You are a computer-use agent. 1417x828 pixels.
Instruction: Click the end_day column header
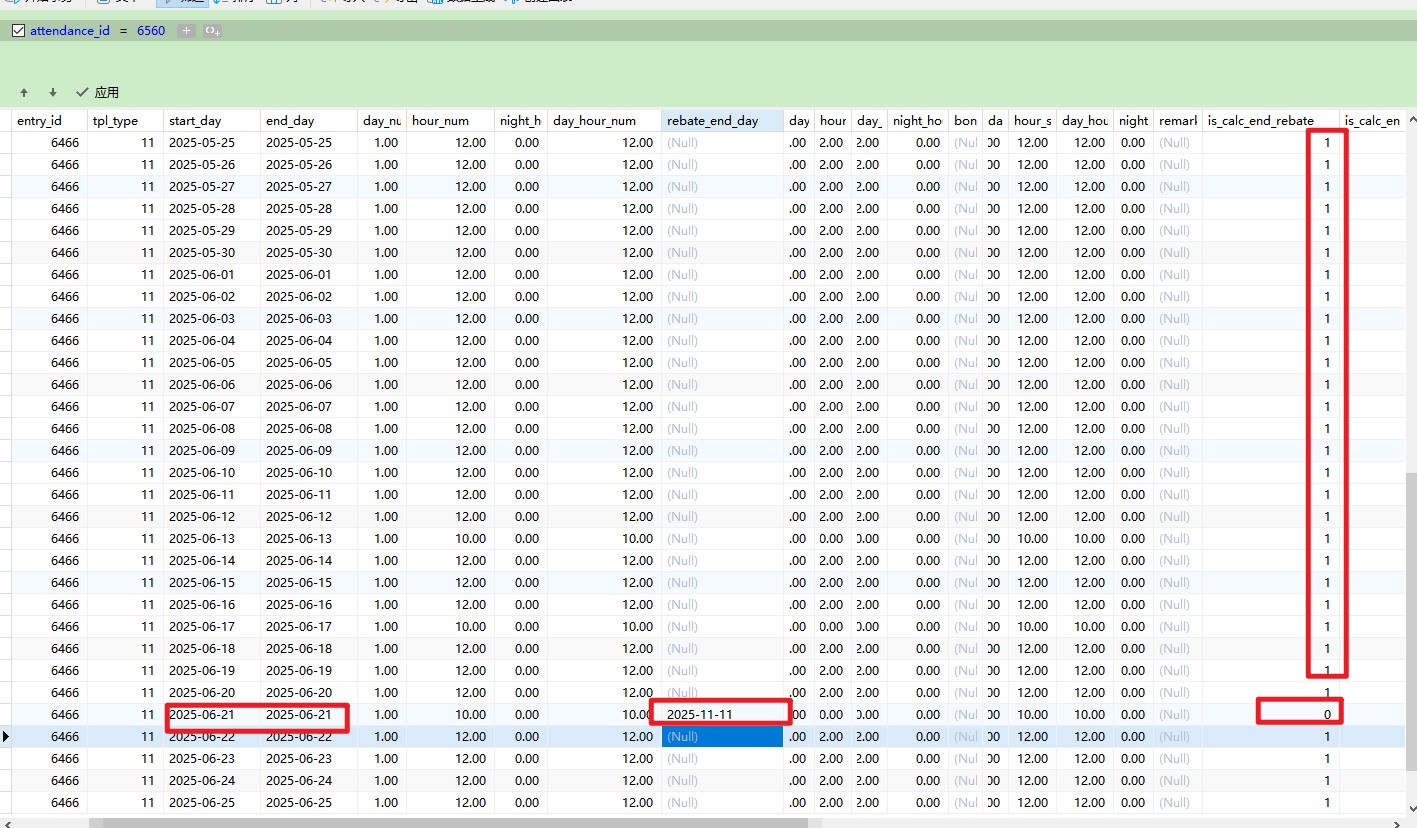coord(309,120)
